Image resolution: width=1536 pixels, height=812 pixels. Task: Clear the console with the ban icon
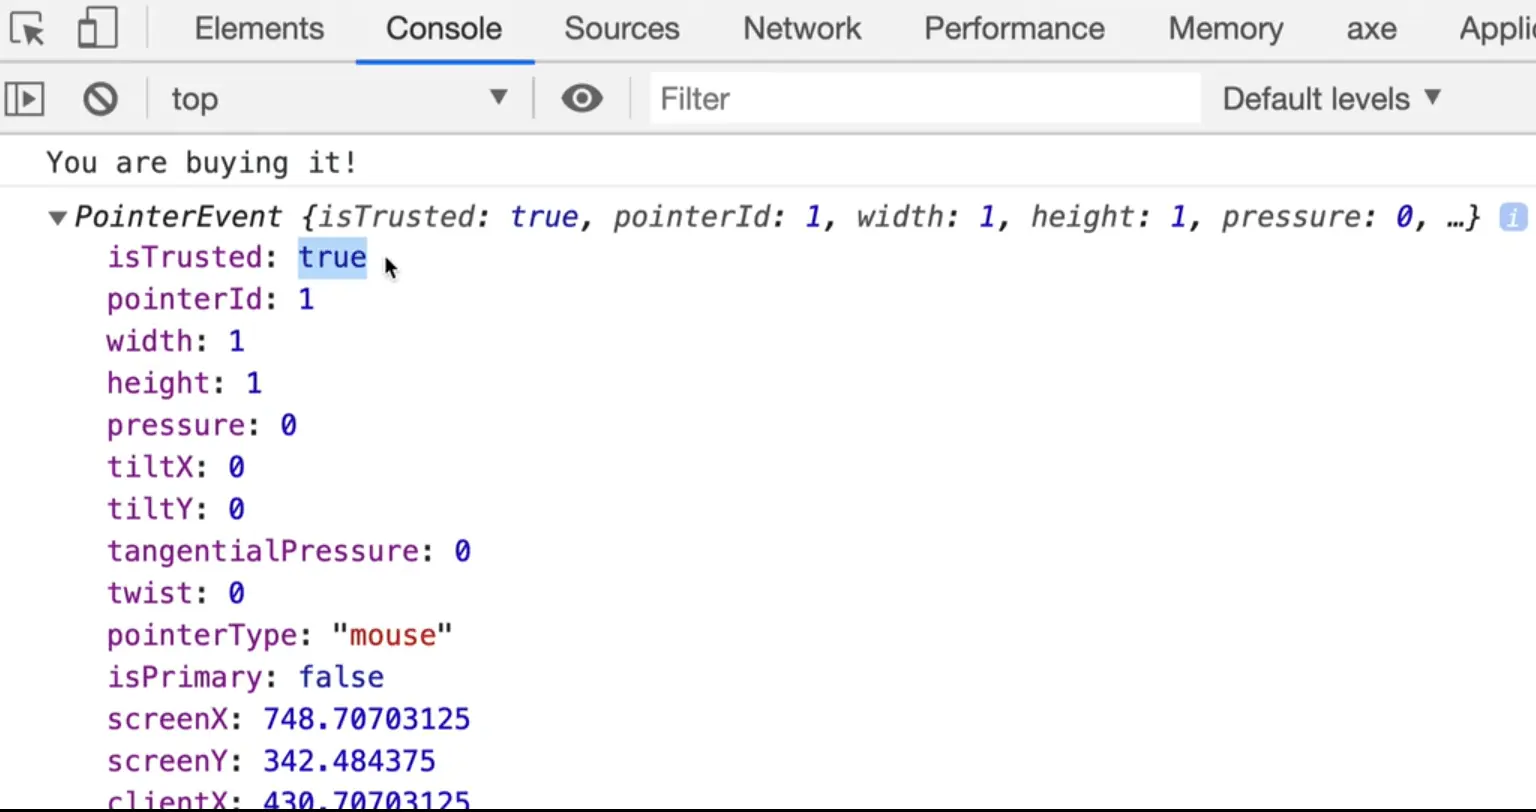pos(100,99)
